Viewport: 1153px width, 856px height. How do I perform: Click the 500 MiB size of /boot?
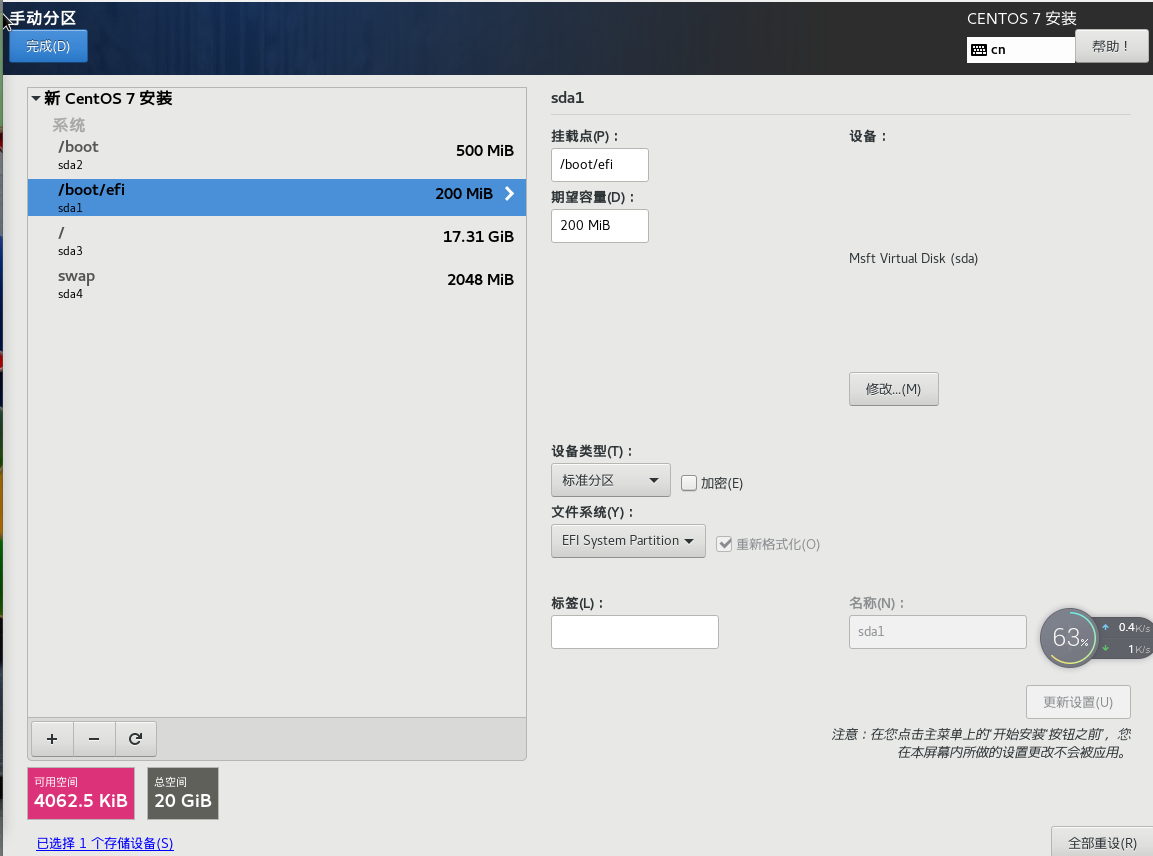485,151
